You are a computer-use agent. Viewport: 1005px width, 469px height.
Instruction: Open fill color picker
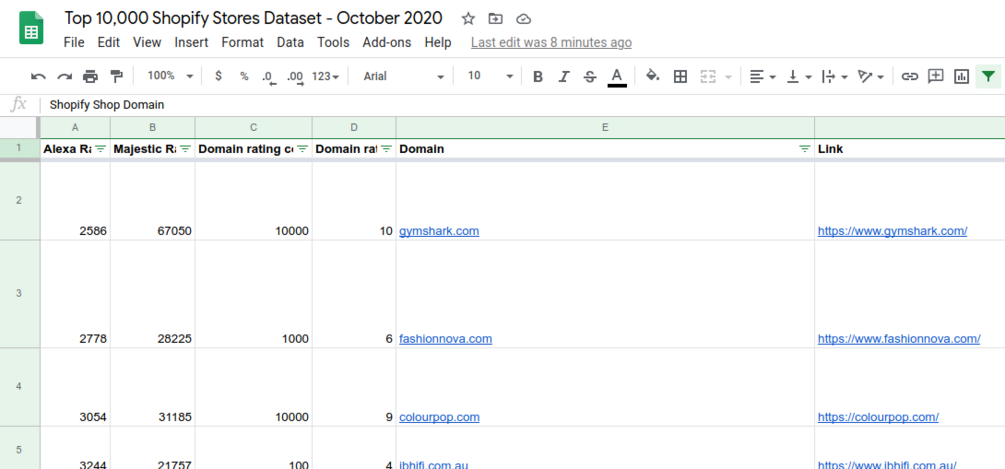coord(652,76)
